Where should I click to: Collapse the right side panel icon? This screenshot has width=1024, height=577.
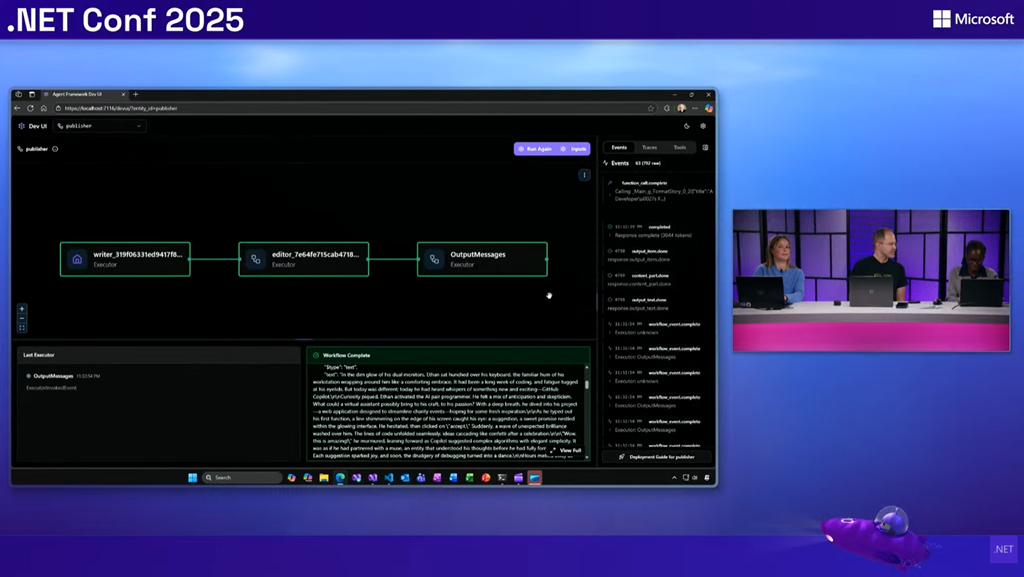(705, 147)
